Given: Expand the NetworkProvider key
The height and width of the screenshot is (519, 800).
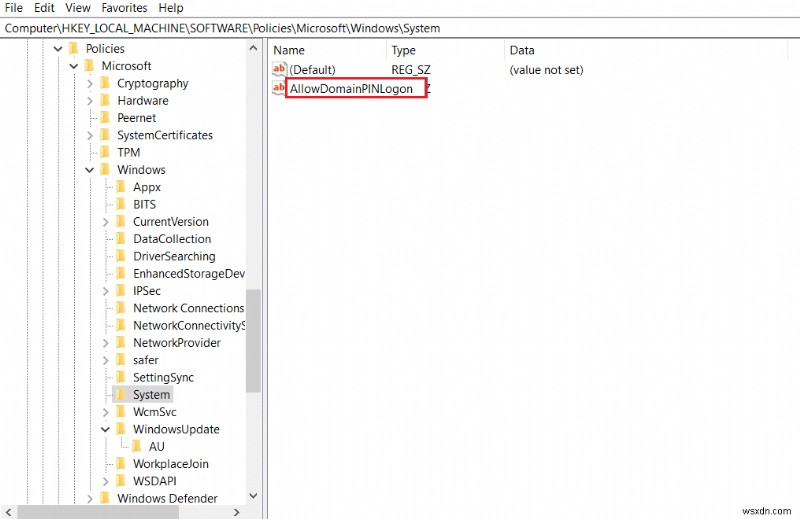Looking at the screenshot, I should point(106,343).
